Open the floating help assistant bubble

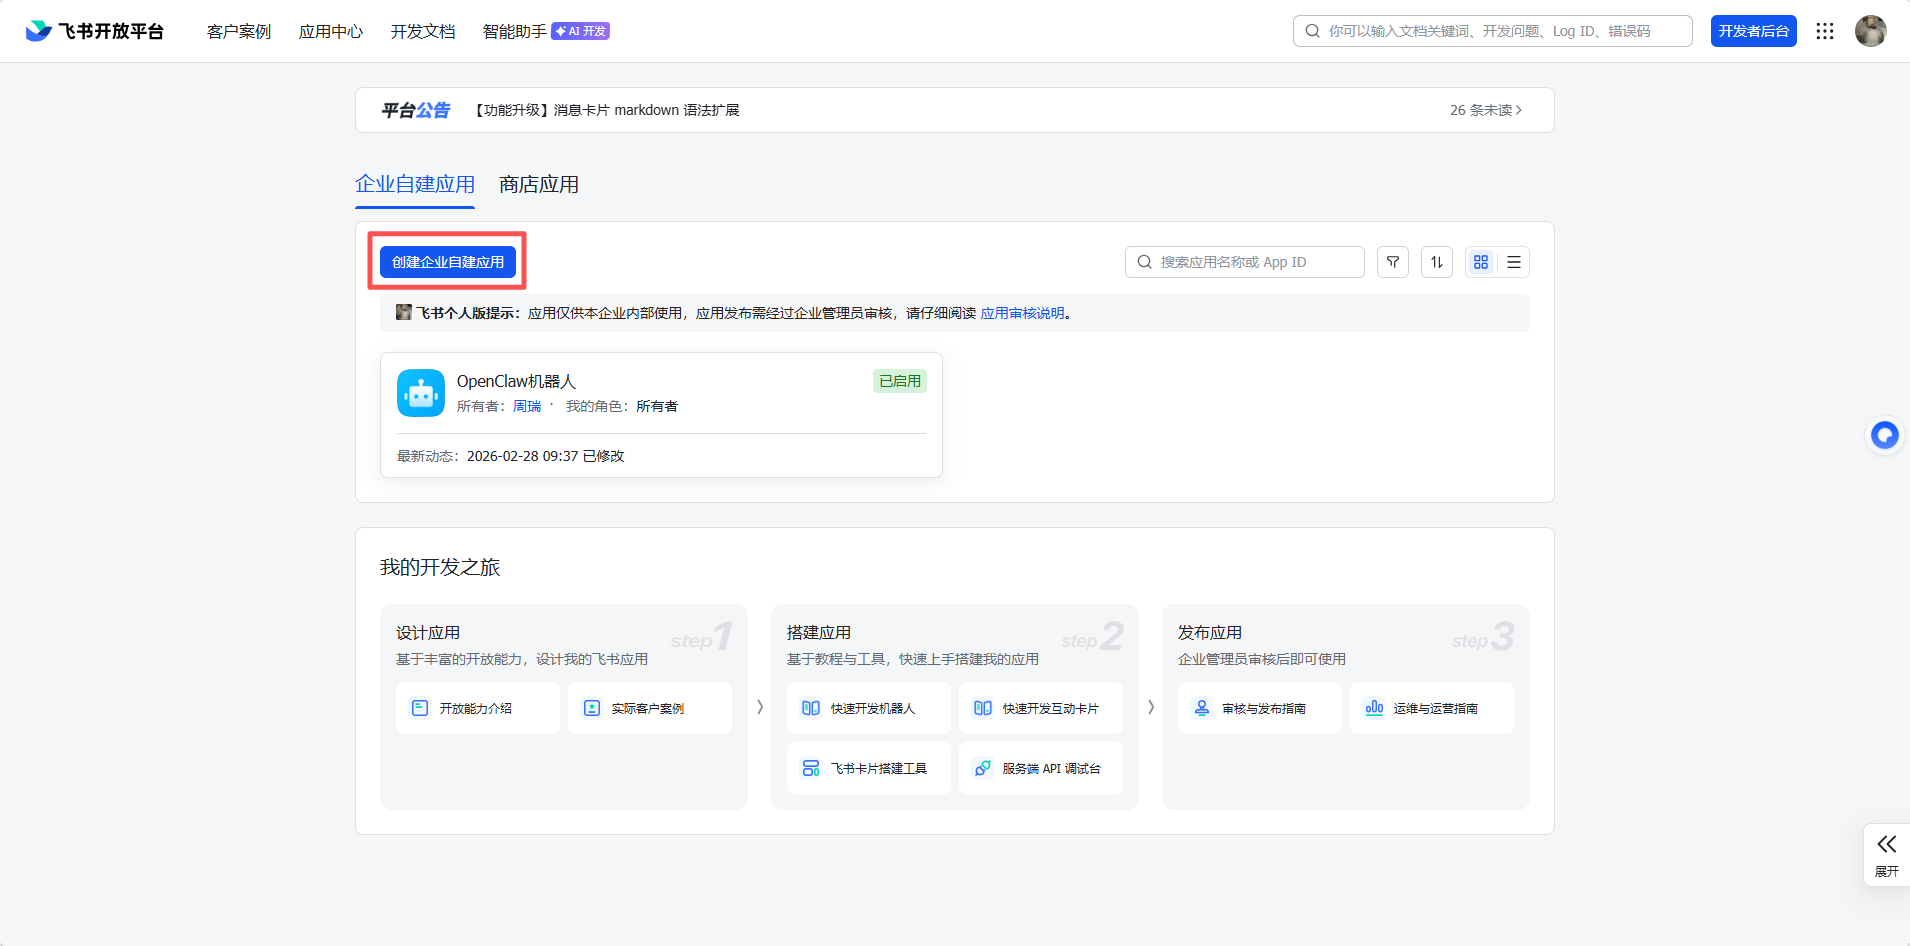[1885, 435]
